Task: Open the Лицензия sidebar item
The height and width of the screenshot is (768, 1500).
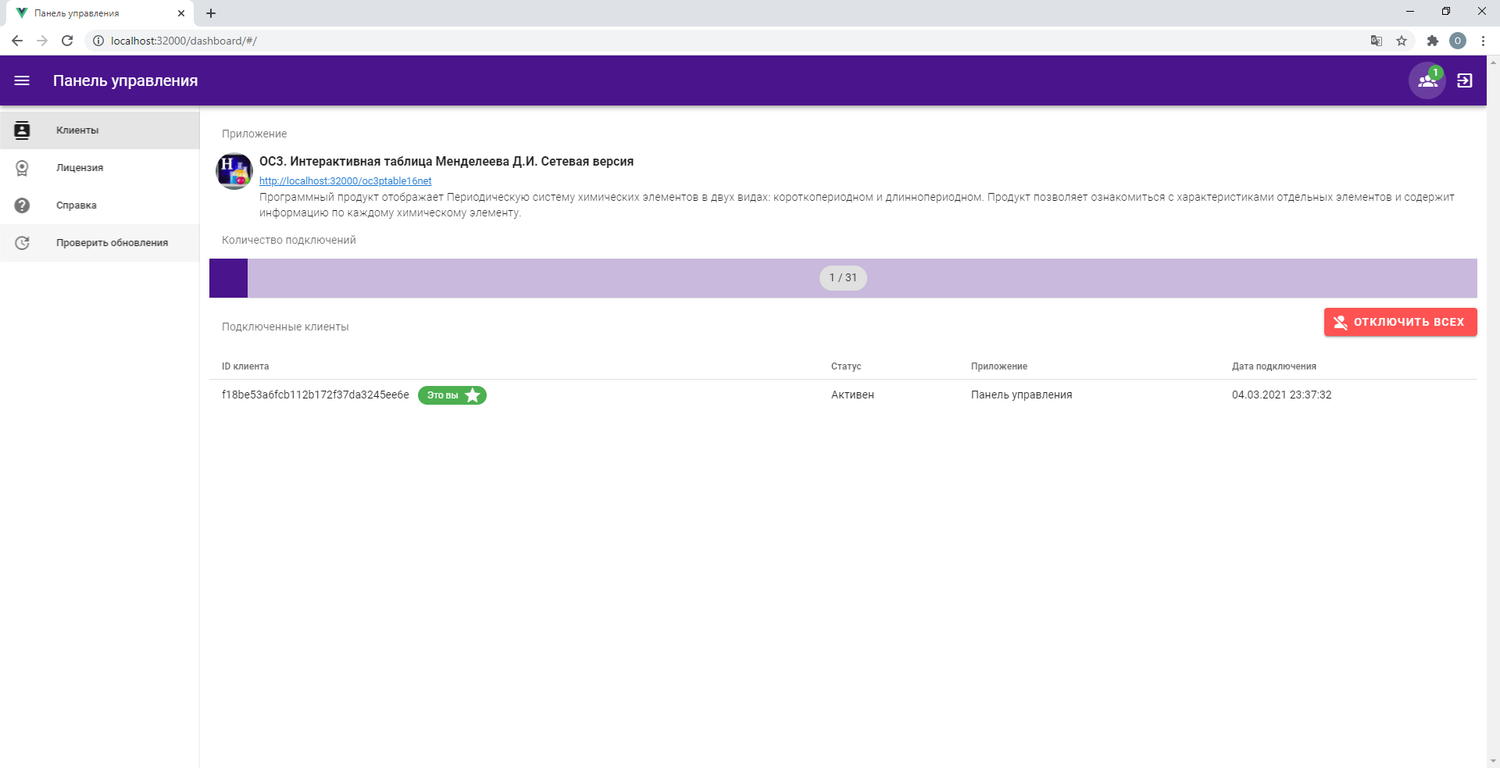Action: tap(80, 168)
